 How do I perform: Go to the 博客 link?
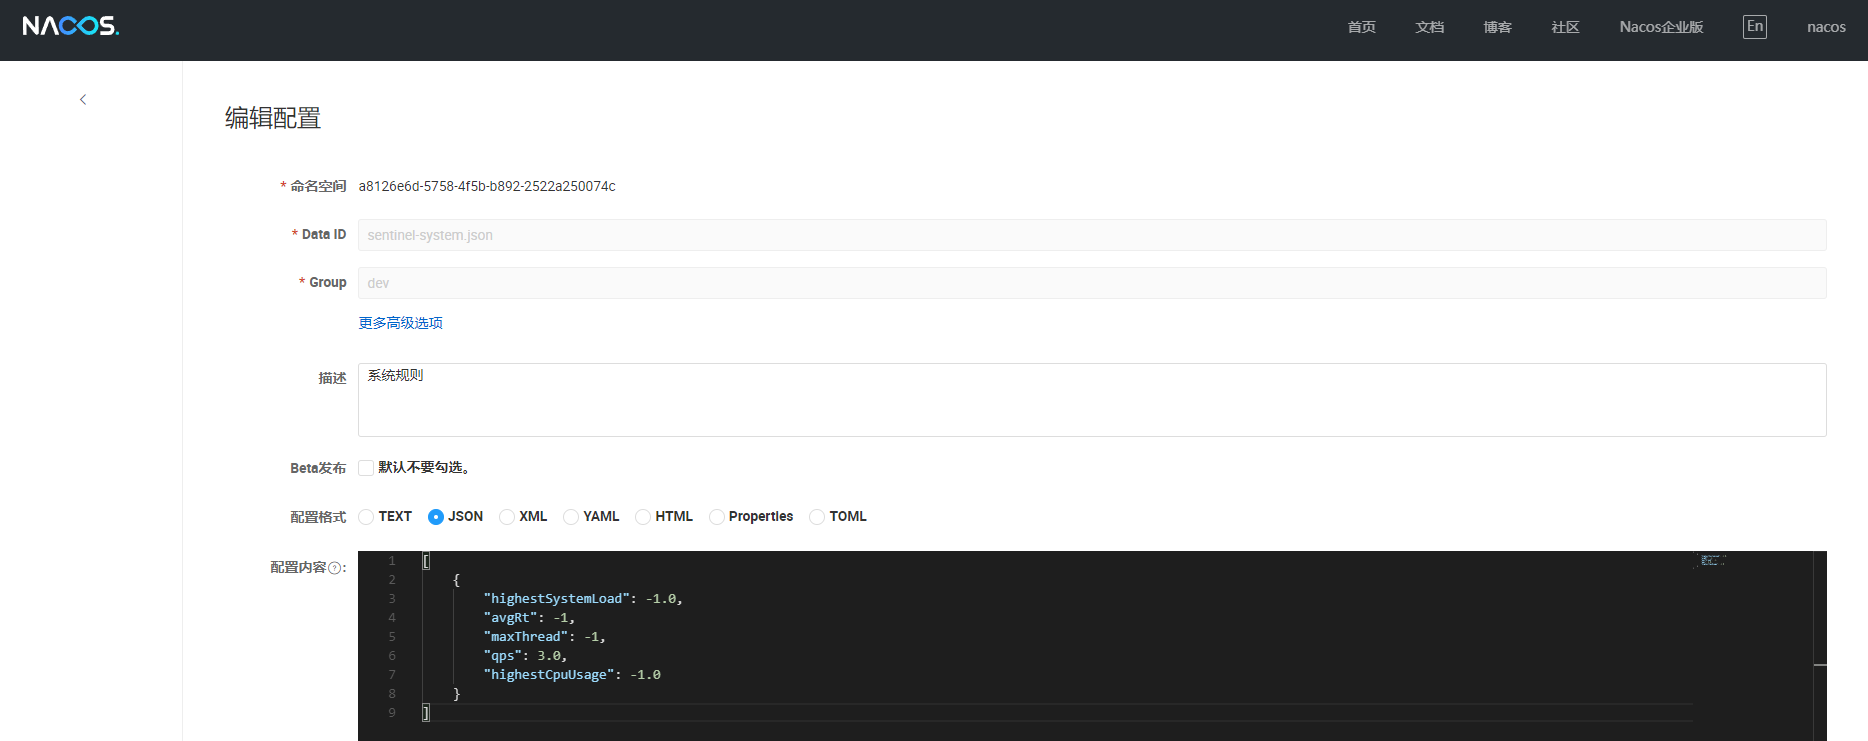1497,27
